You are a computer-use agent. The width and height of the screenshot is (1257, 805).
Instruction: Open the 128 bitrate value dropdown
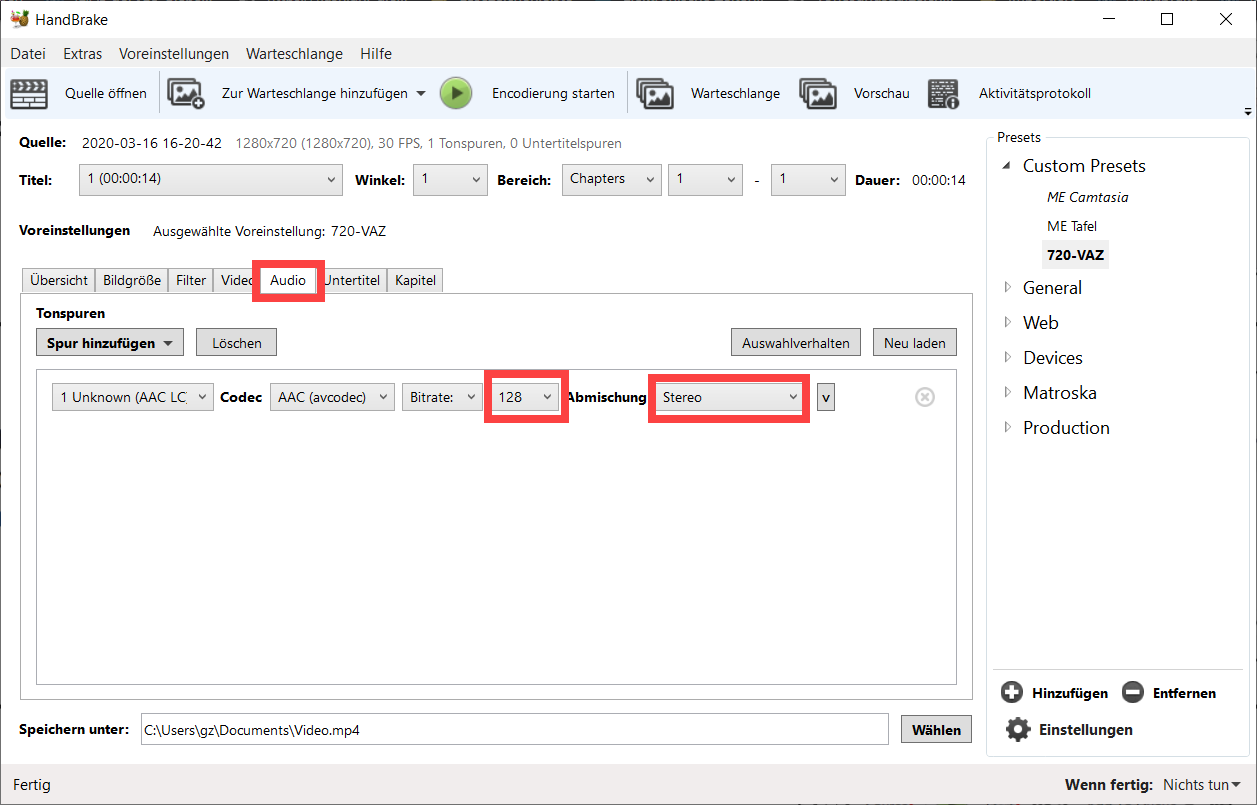click(x=526, y=397)
